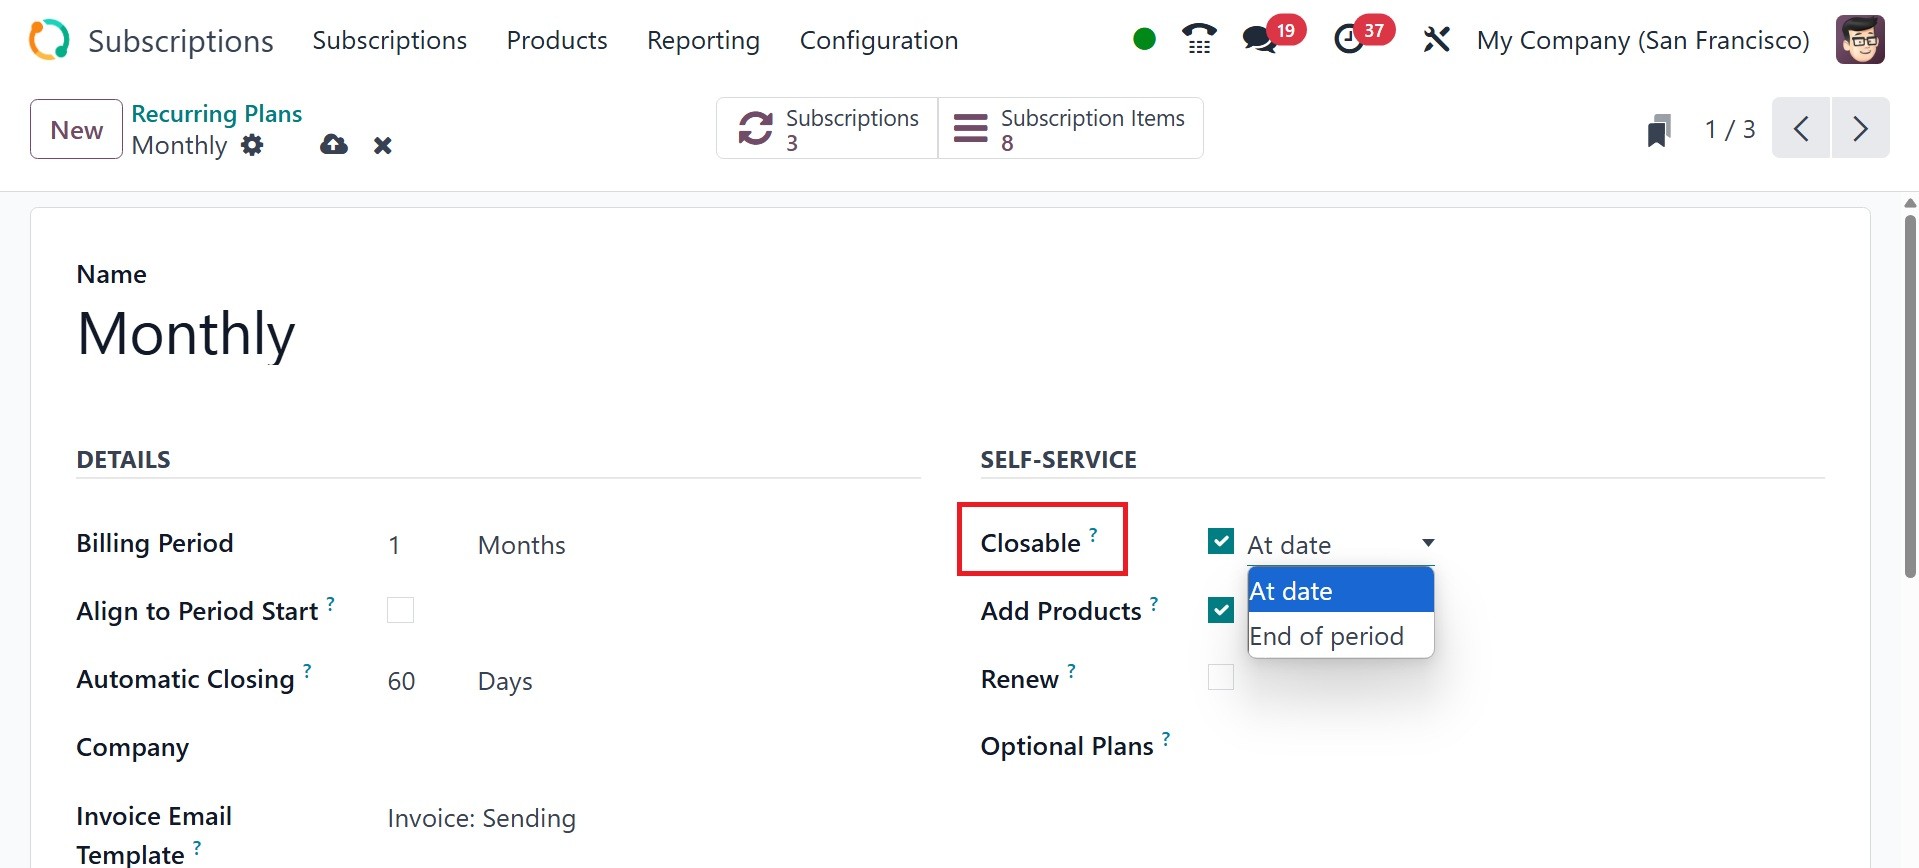Toggle Align to Period Start checkbox
This screenshot has width=1919, height=868.
tap(400, 610)
